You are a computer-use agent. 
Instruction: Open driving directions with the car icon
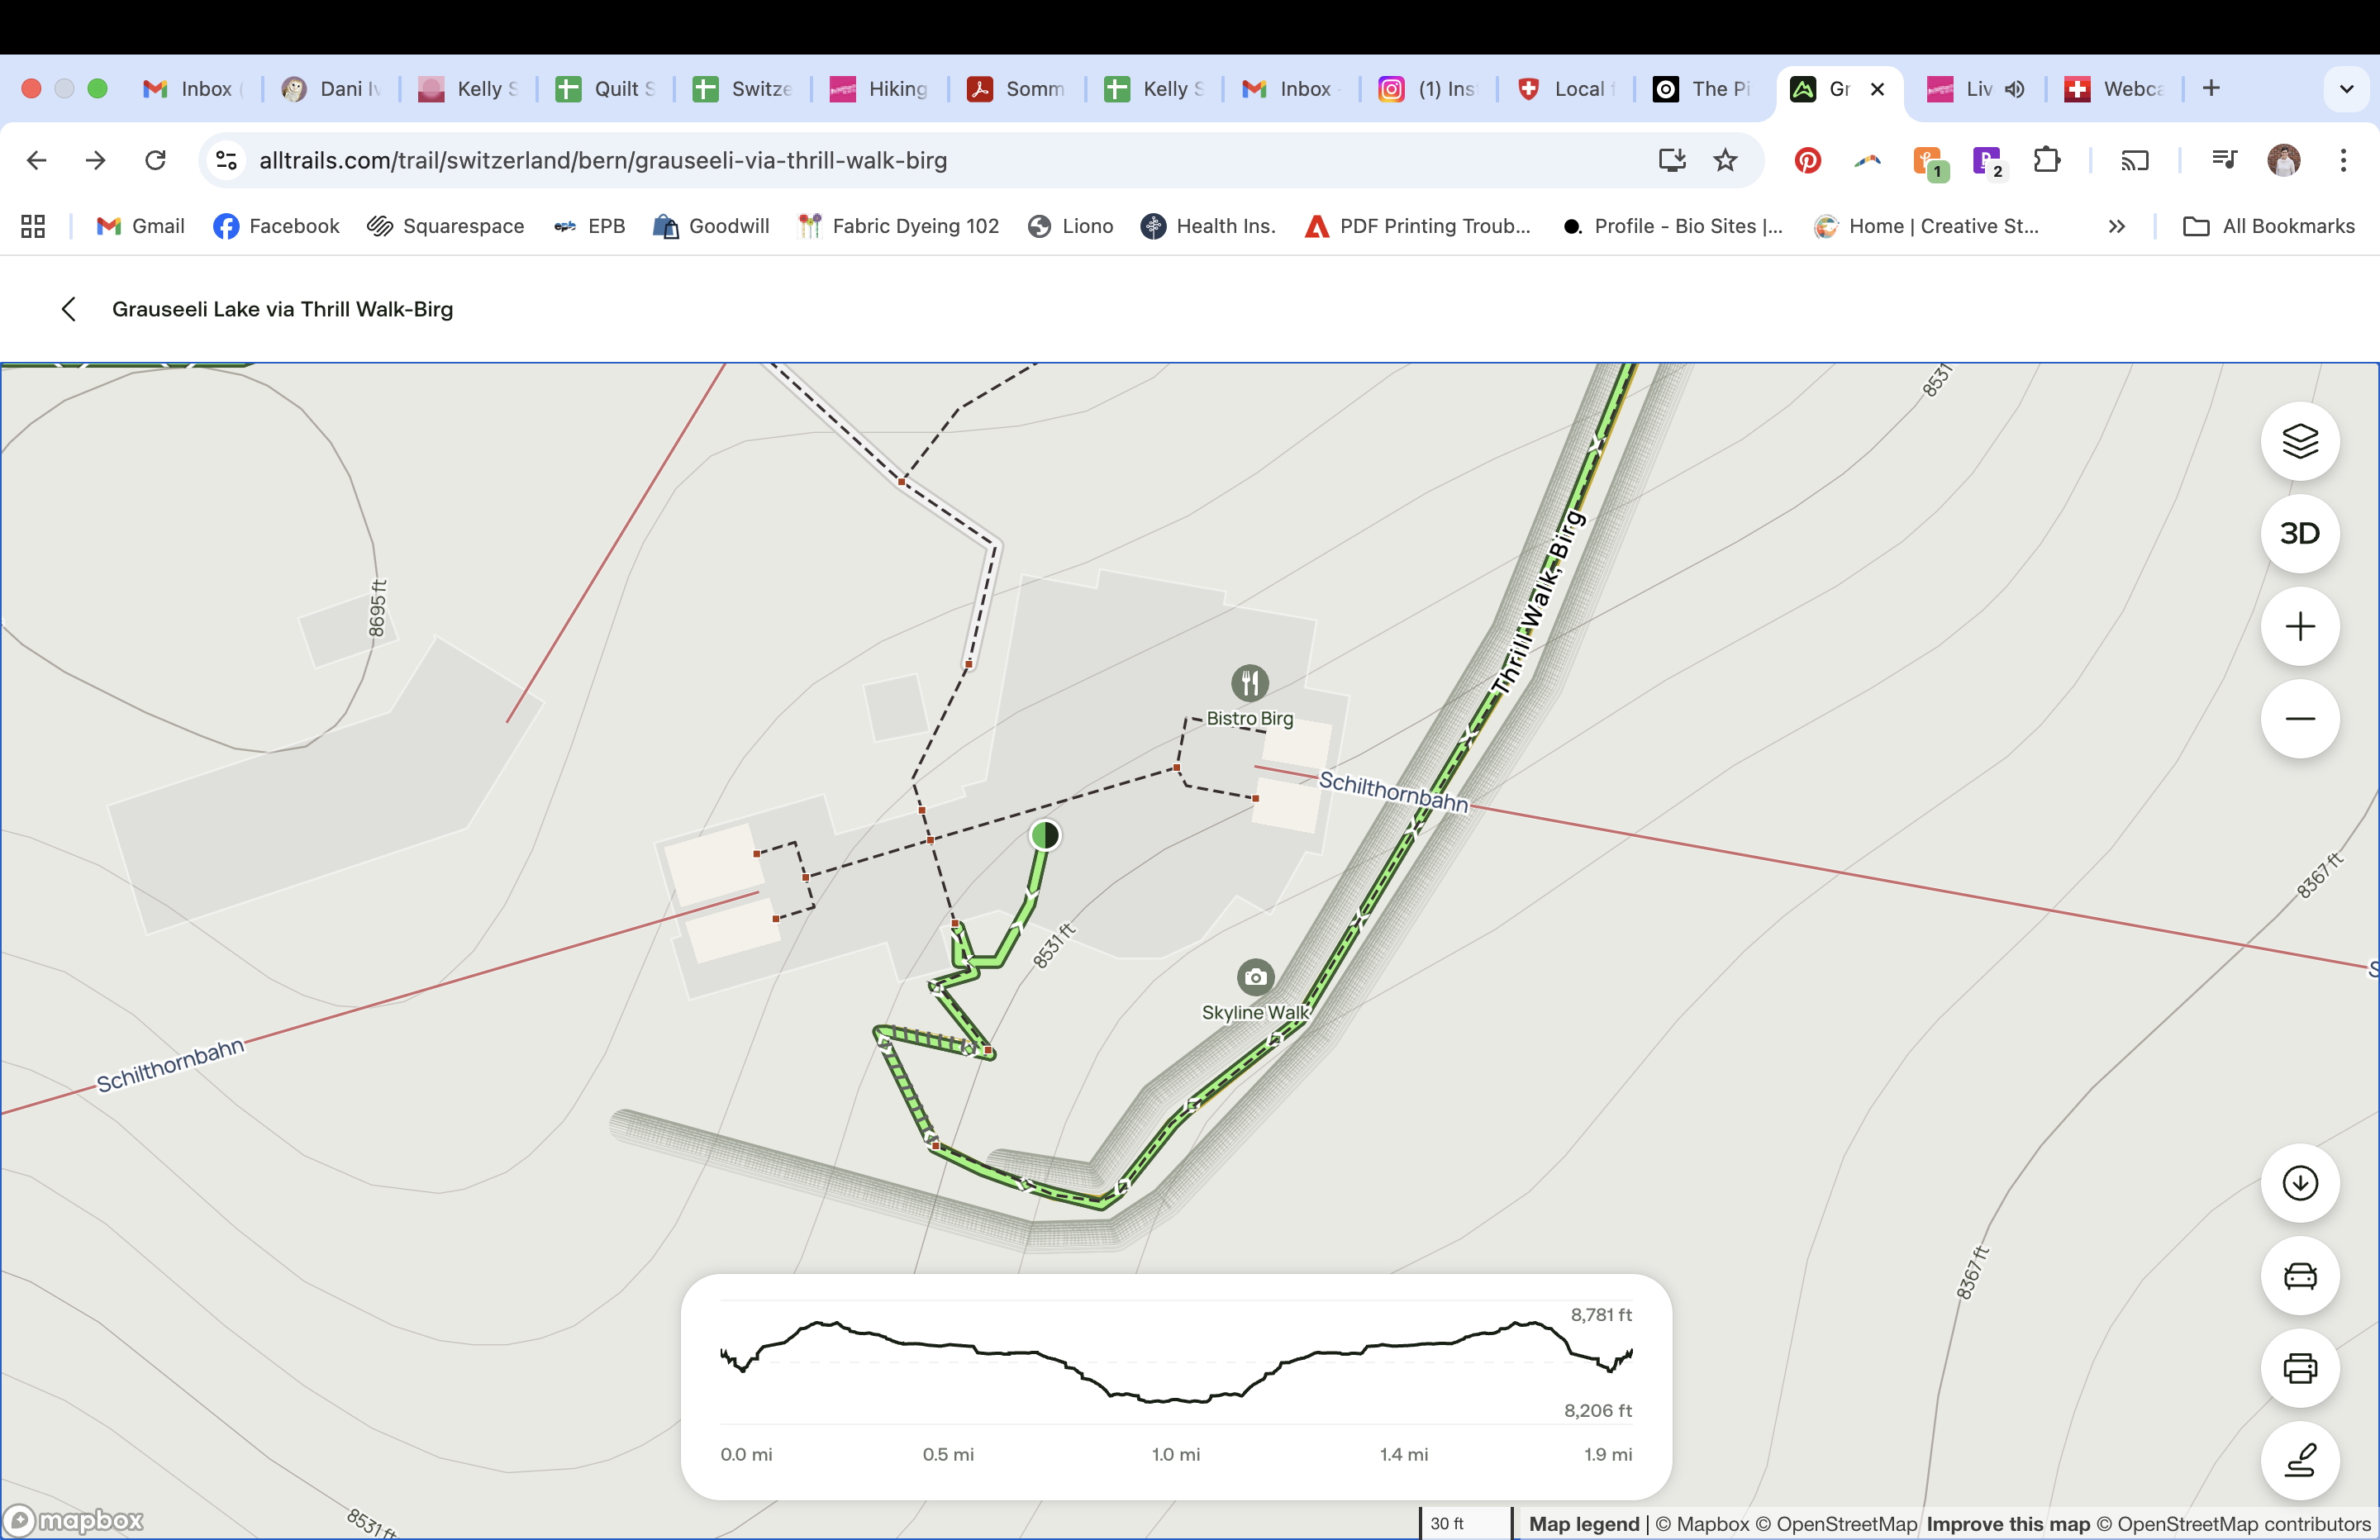point(2299,1276)
